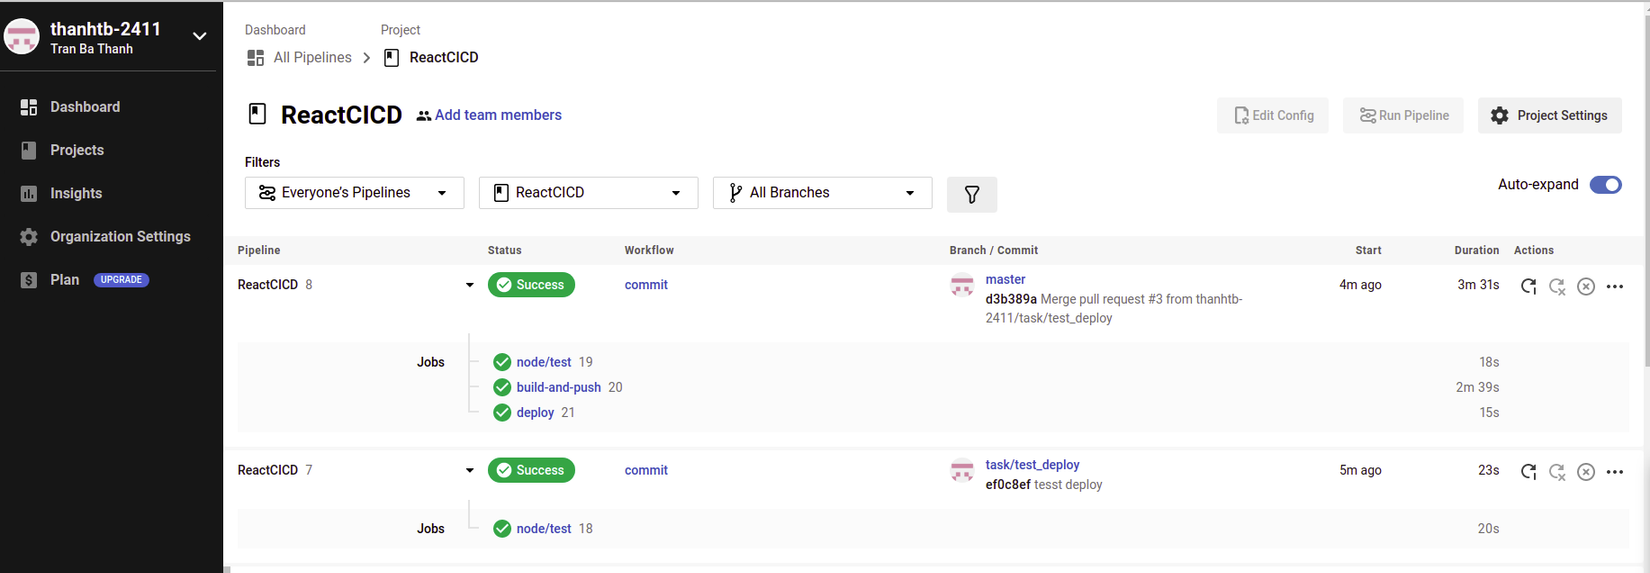The image size is (1650, 573).
Task: Click the Add team members link
Action: click(x=497, y=115)
